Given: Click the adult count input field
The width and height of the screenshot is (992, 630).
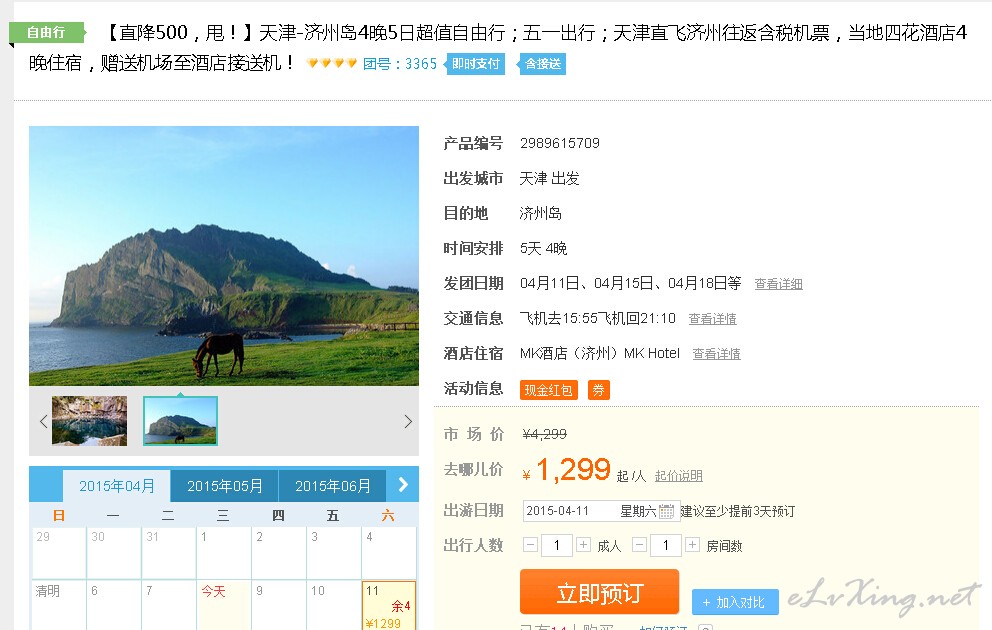Looking at the screenshot, I should tap(557, 545).
